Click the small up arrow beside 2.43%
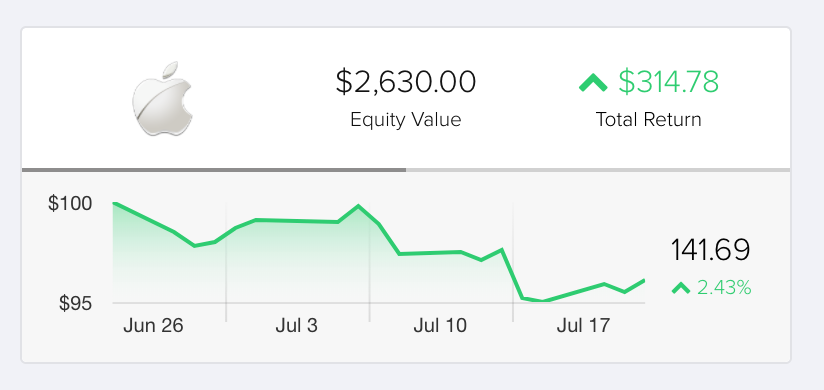Image resolution: width=824 pixels, height=390 pixels. pyautogui.click(x=681, y=288)
